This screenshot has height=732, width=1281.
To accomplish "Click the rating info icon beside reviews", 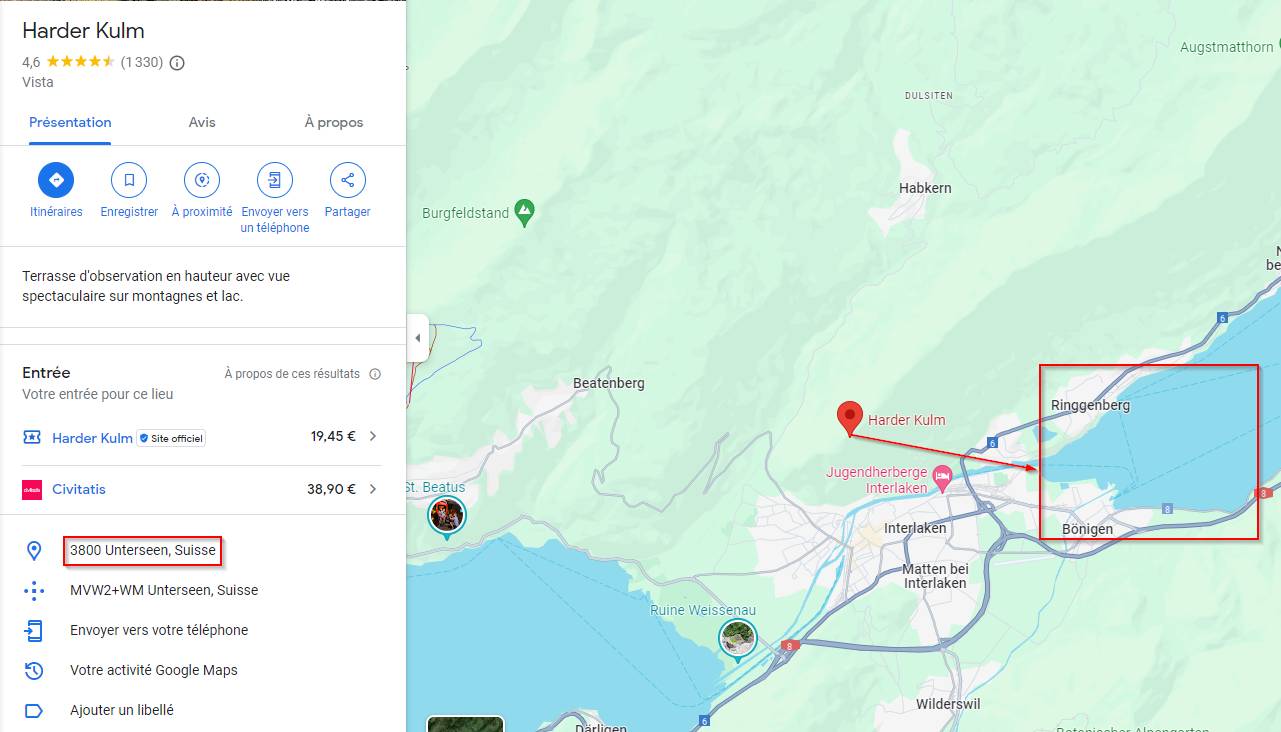I will pos(177,63).
